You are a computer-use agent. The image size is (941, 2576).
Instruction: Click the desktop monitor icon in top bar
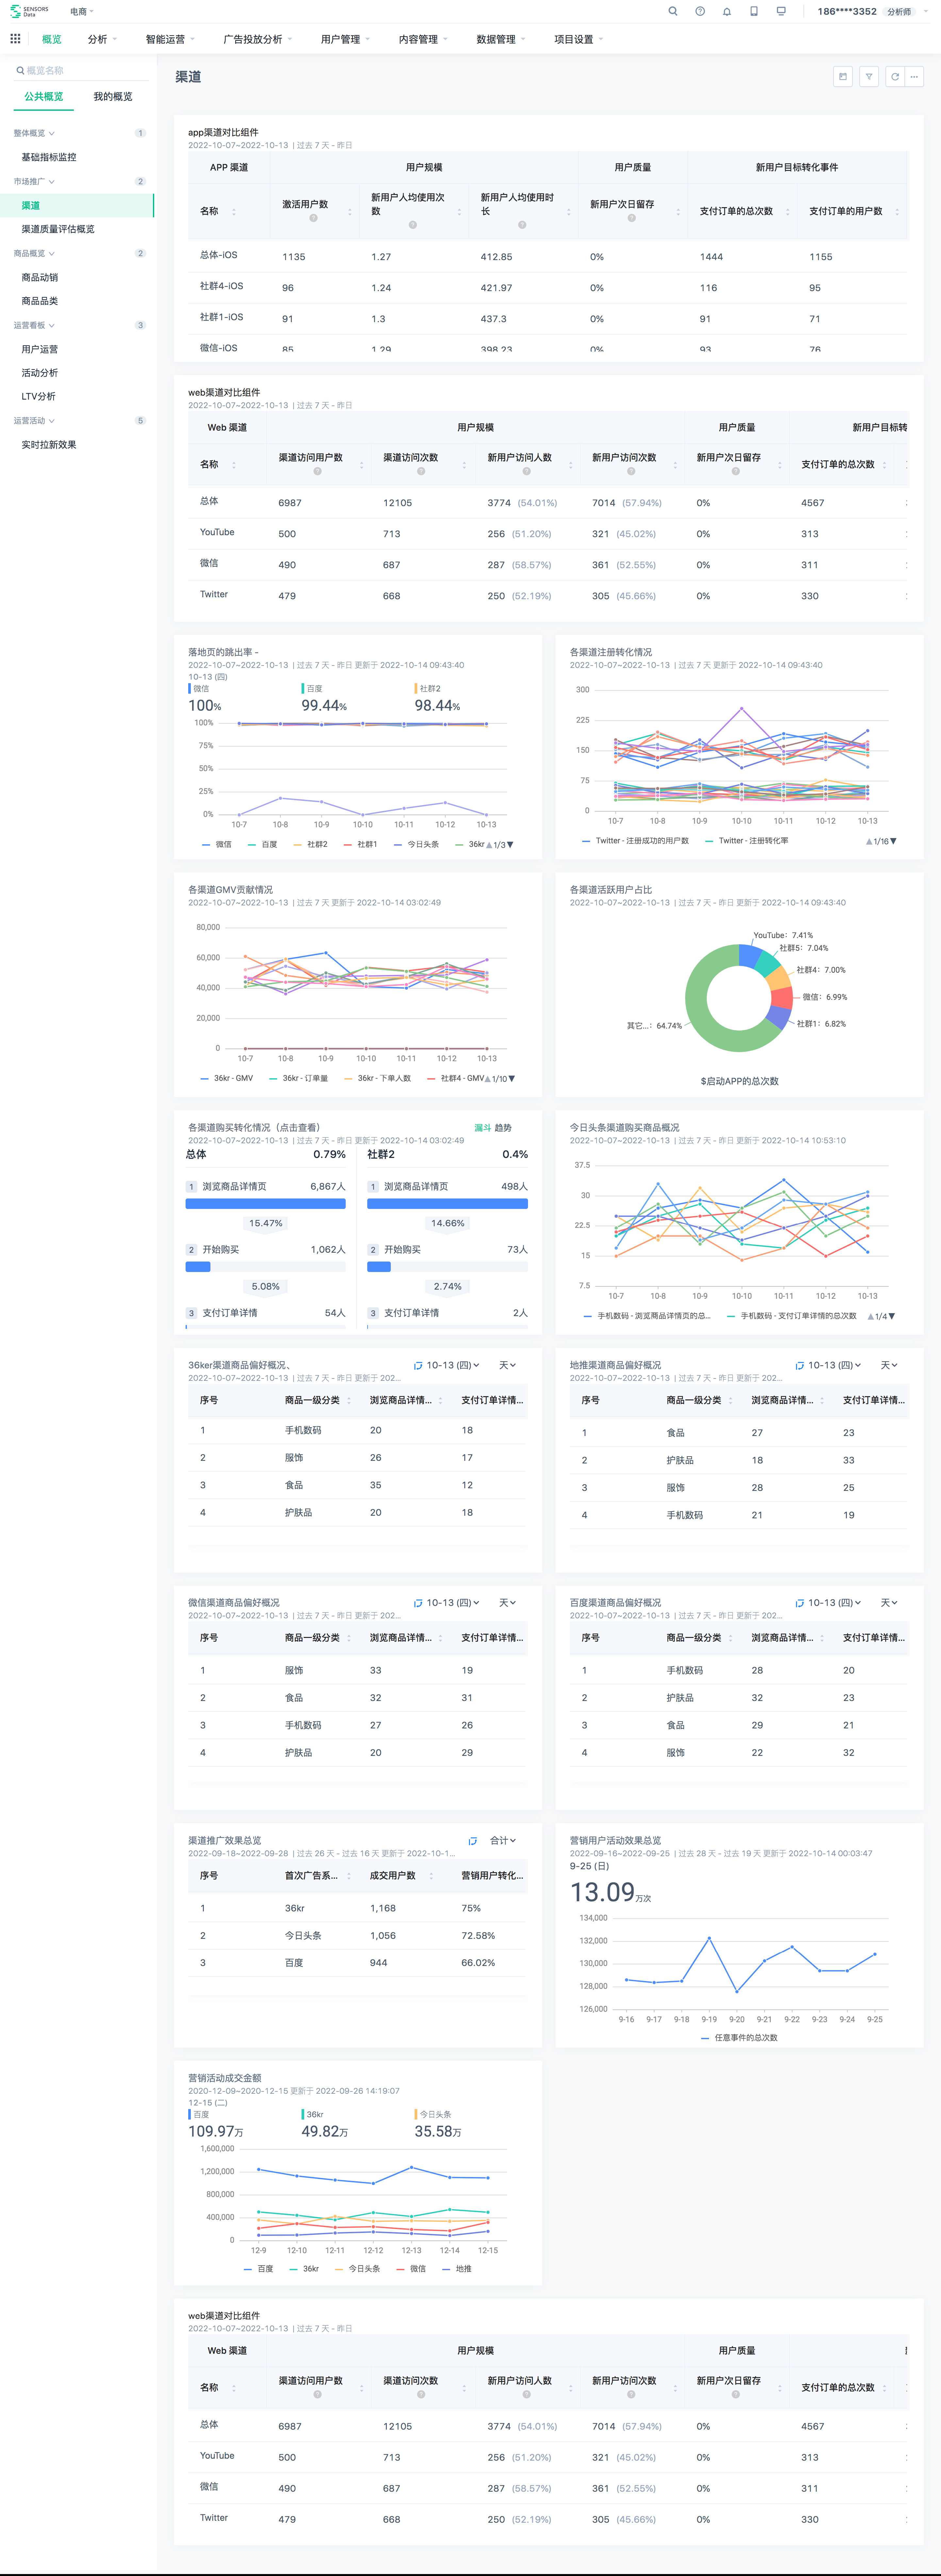[x=781, y=11]
